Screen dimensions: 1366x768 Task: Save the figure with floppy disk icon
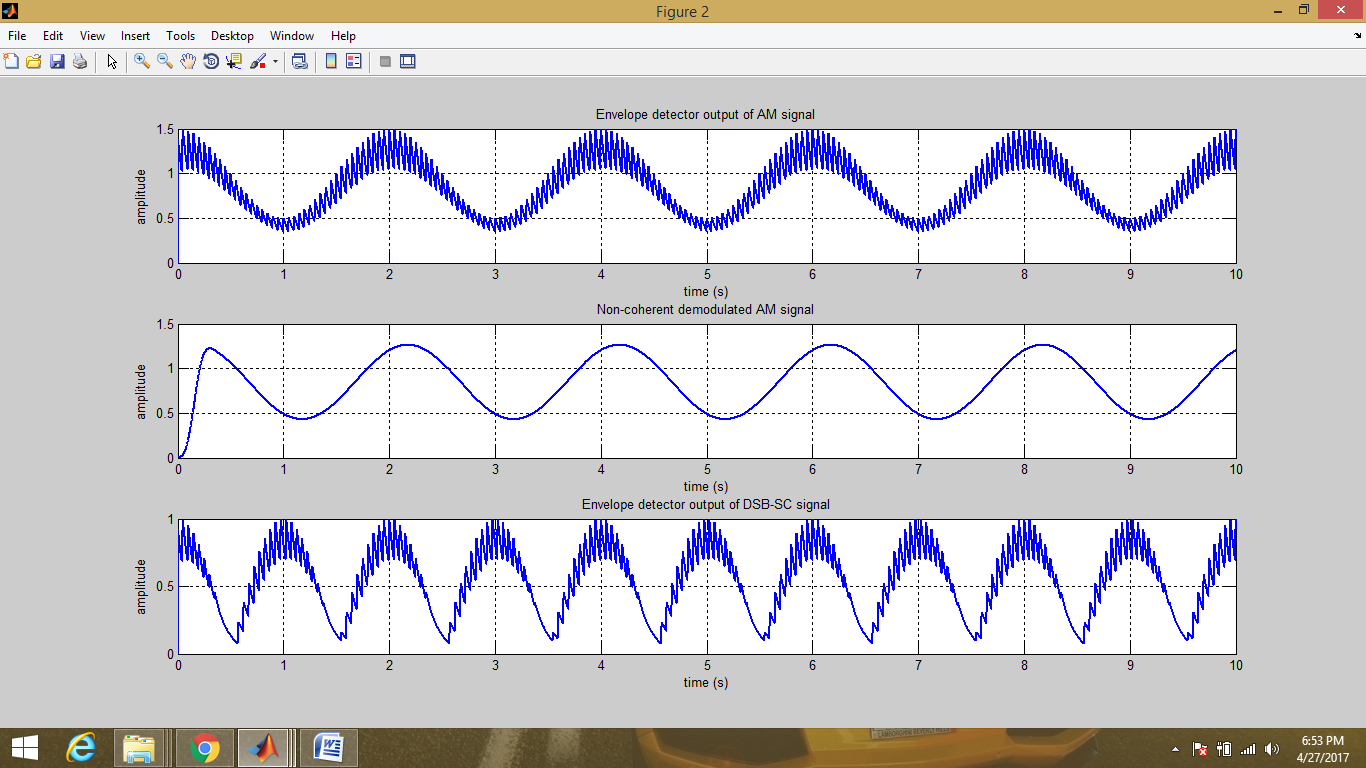click(x=57, y=61)
